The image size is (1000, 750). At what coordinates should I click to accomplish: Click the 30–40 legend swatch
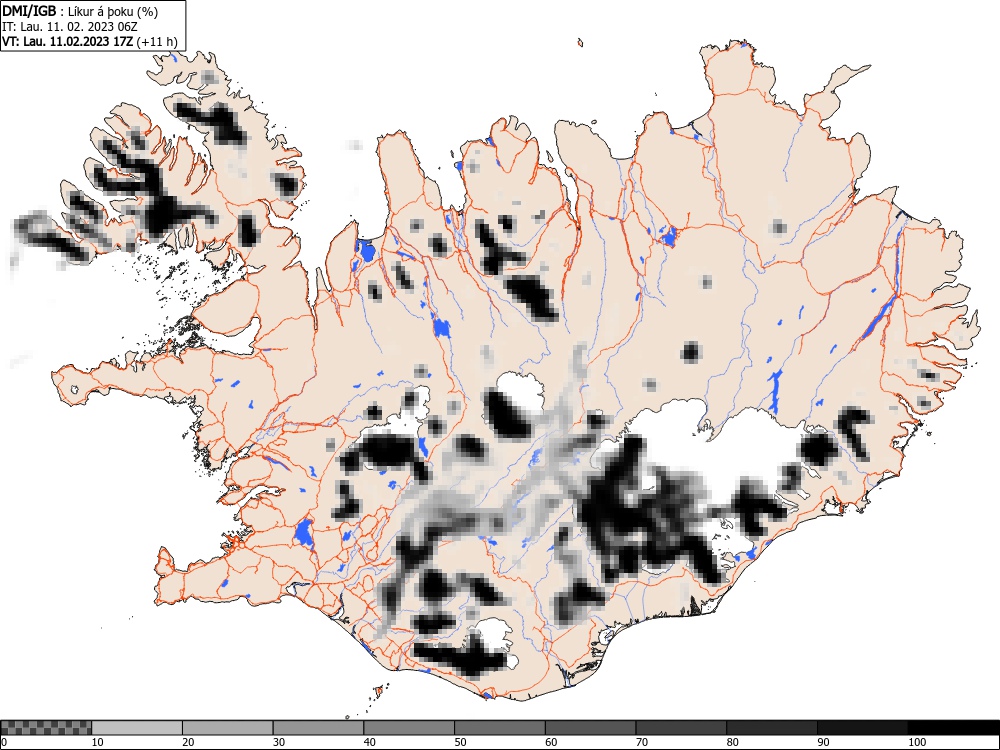(x=318, y=728)
